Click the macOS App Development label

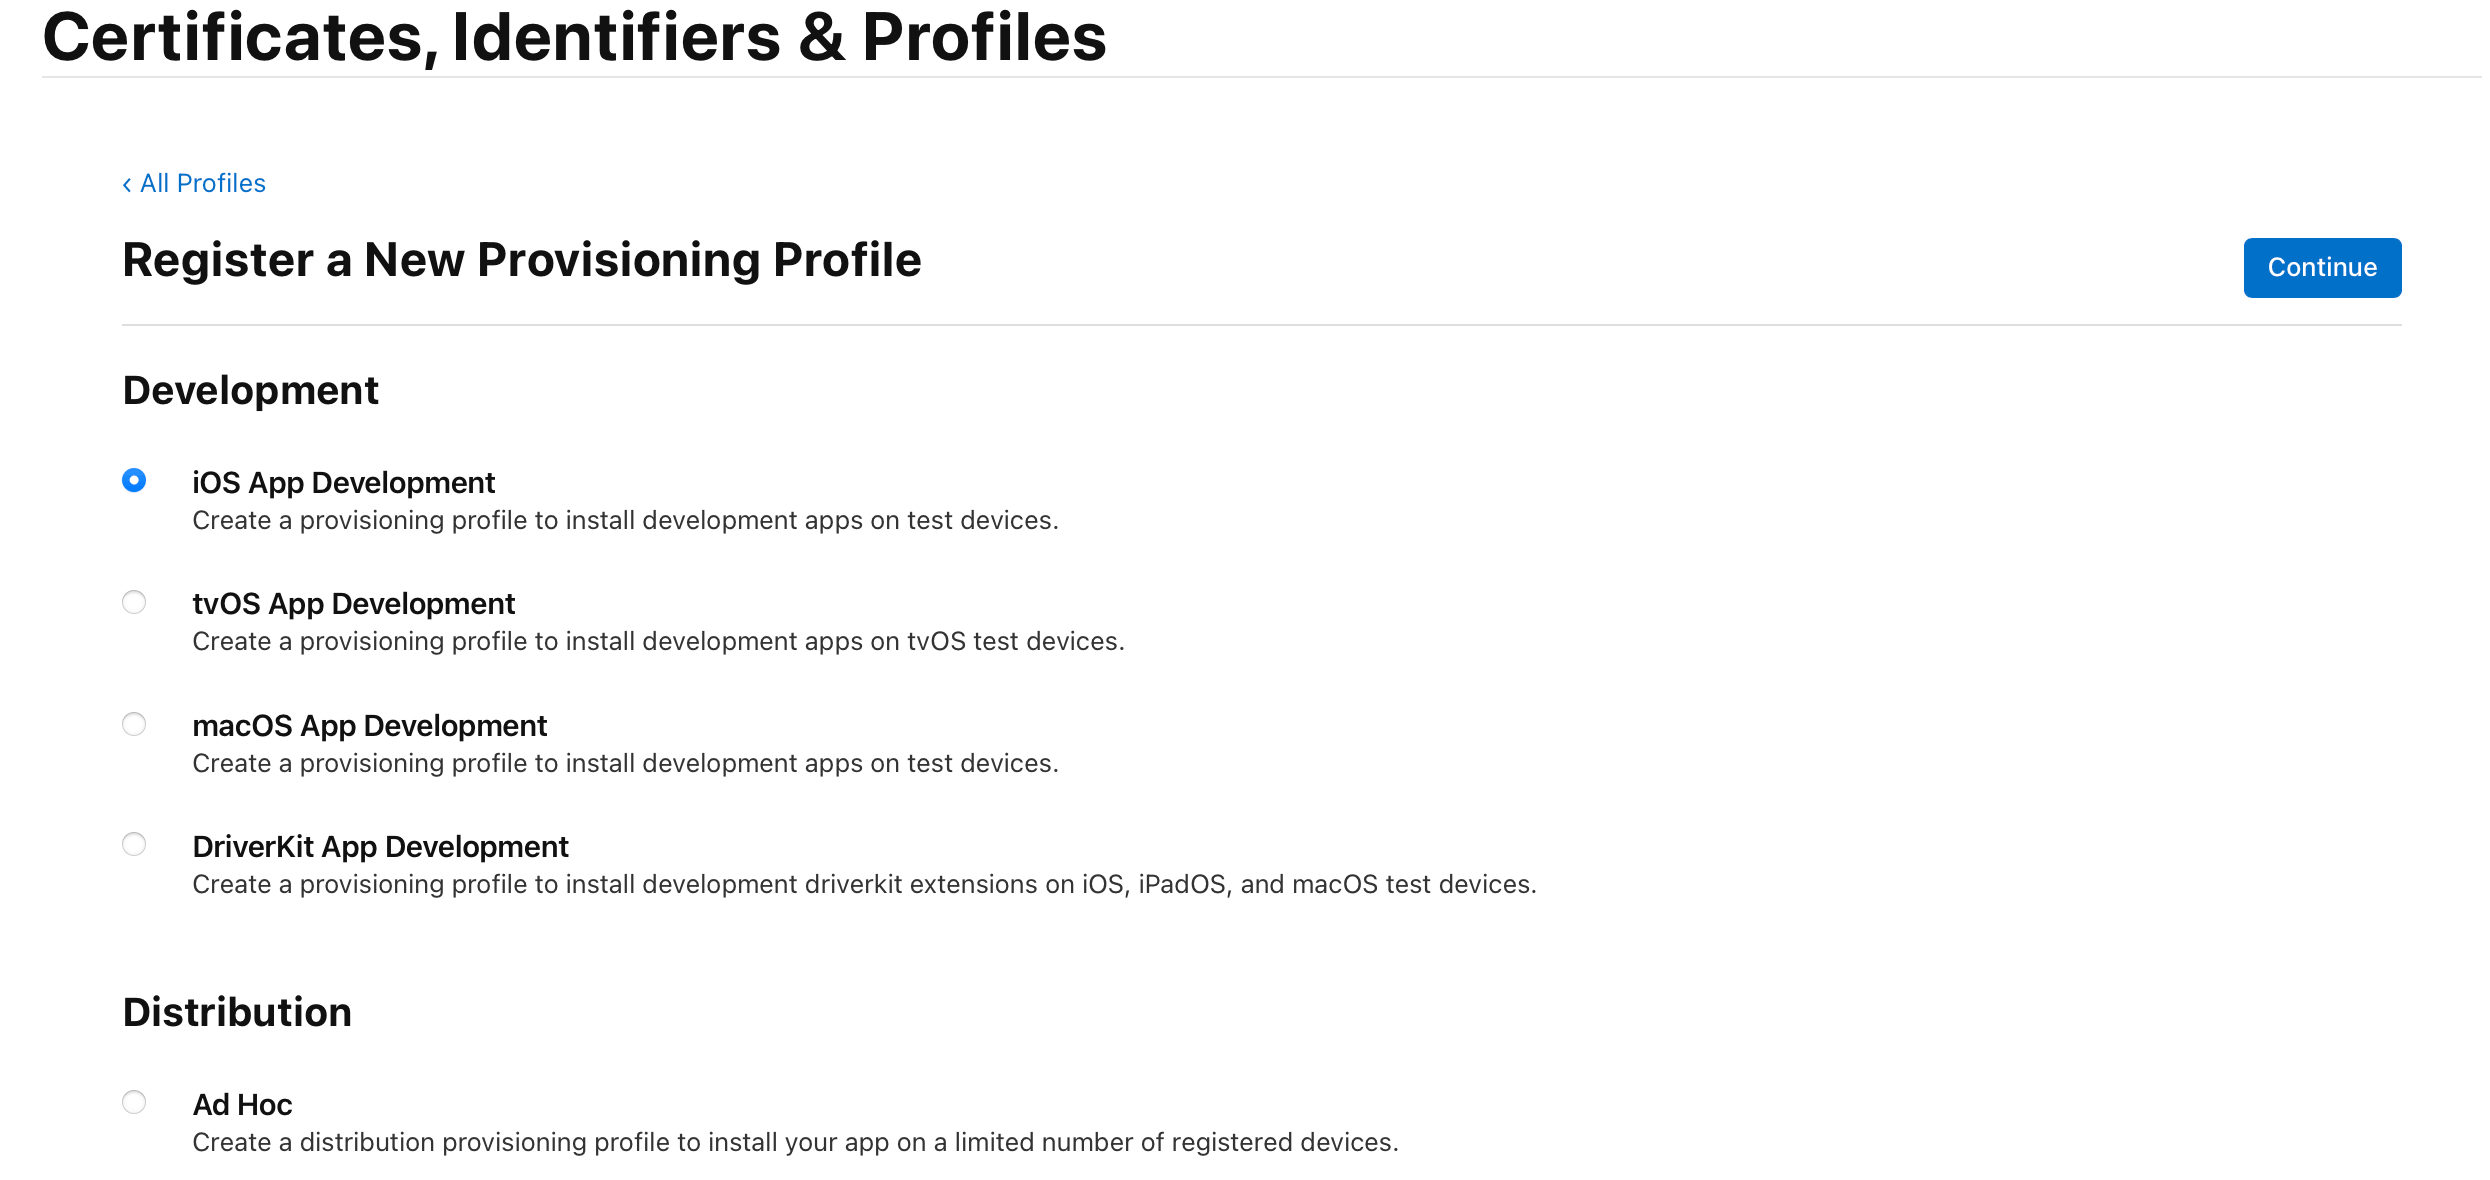(369, 726)
